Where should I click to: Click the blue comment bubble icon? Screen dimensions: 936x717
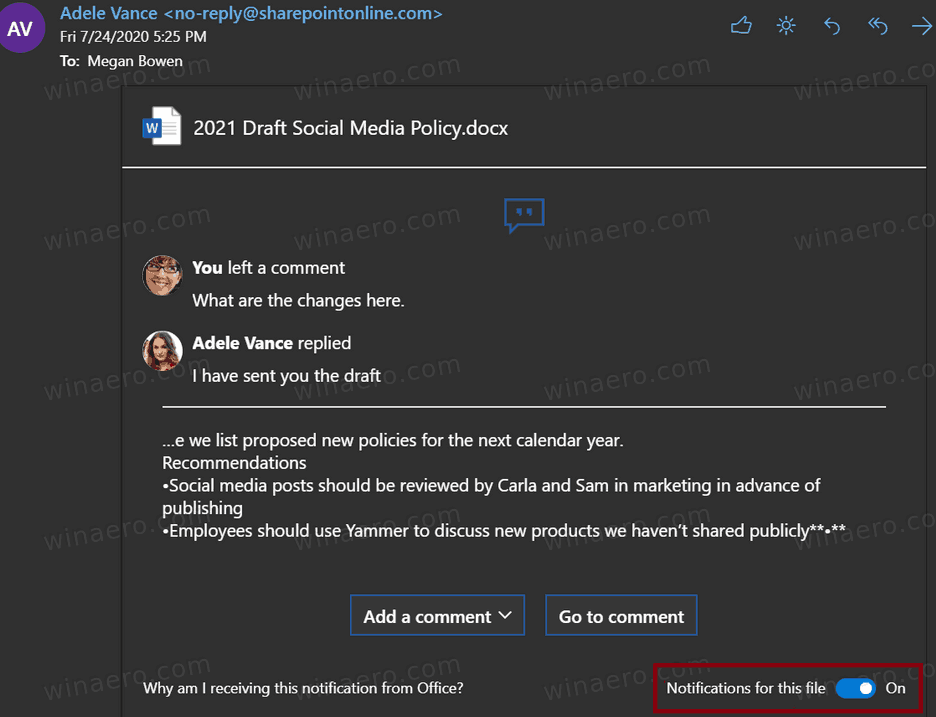pos(524,215)
